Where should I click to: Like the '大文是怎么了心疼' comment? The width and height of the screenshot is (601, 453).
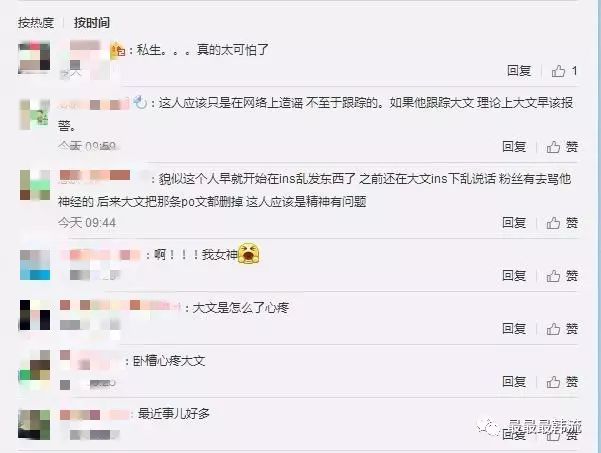(562, 328)
